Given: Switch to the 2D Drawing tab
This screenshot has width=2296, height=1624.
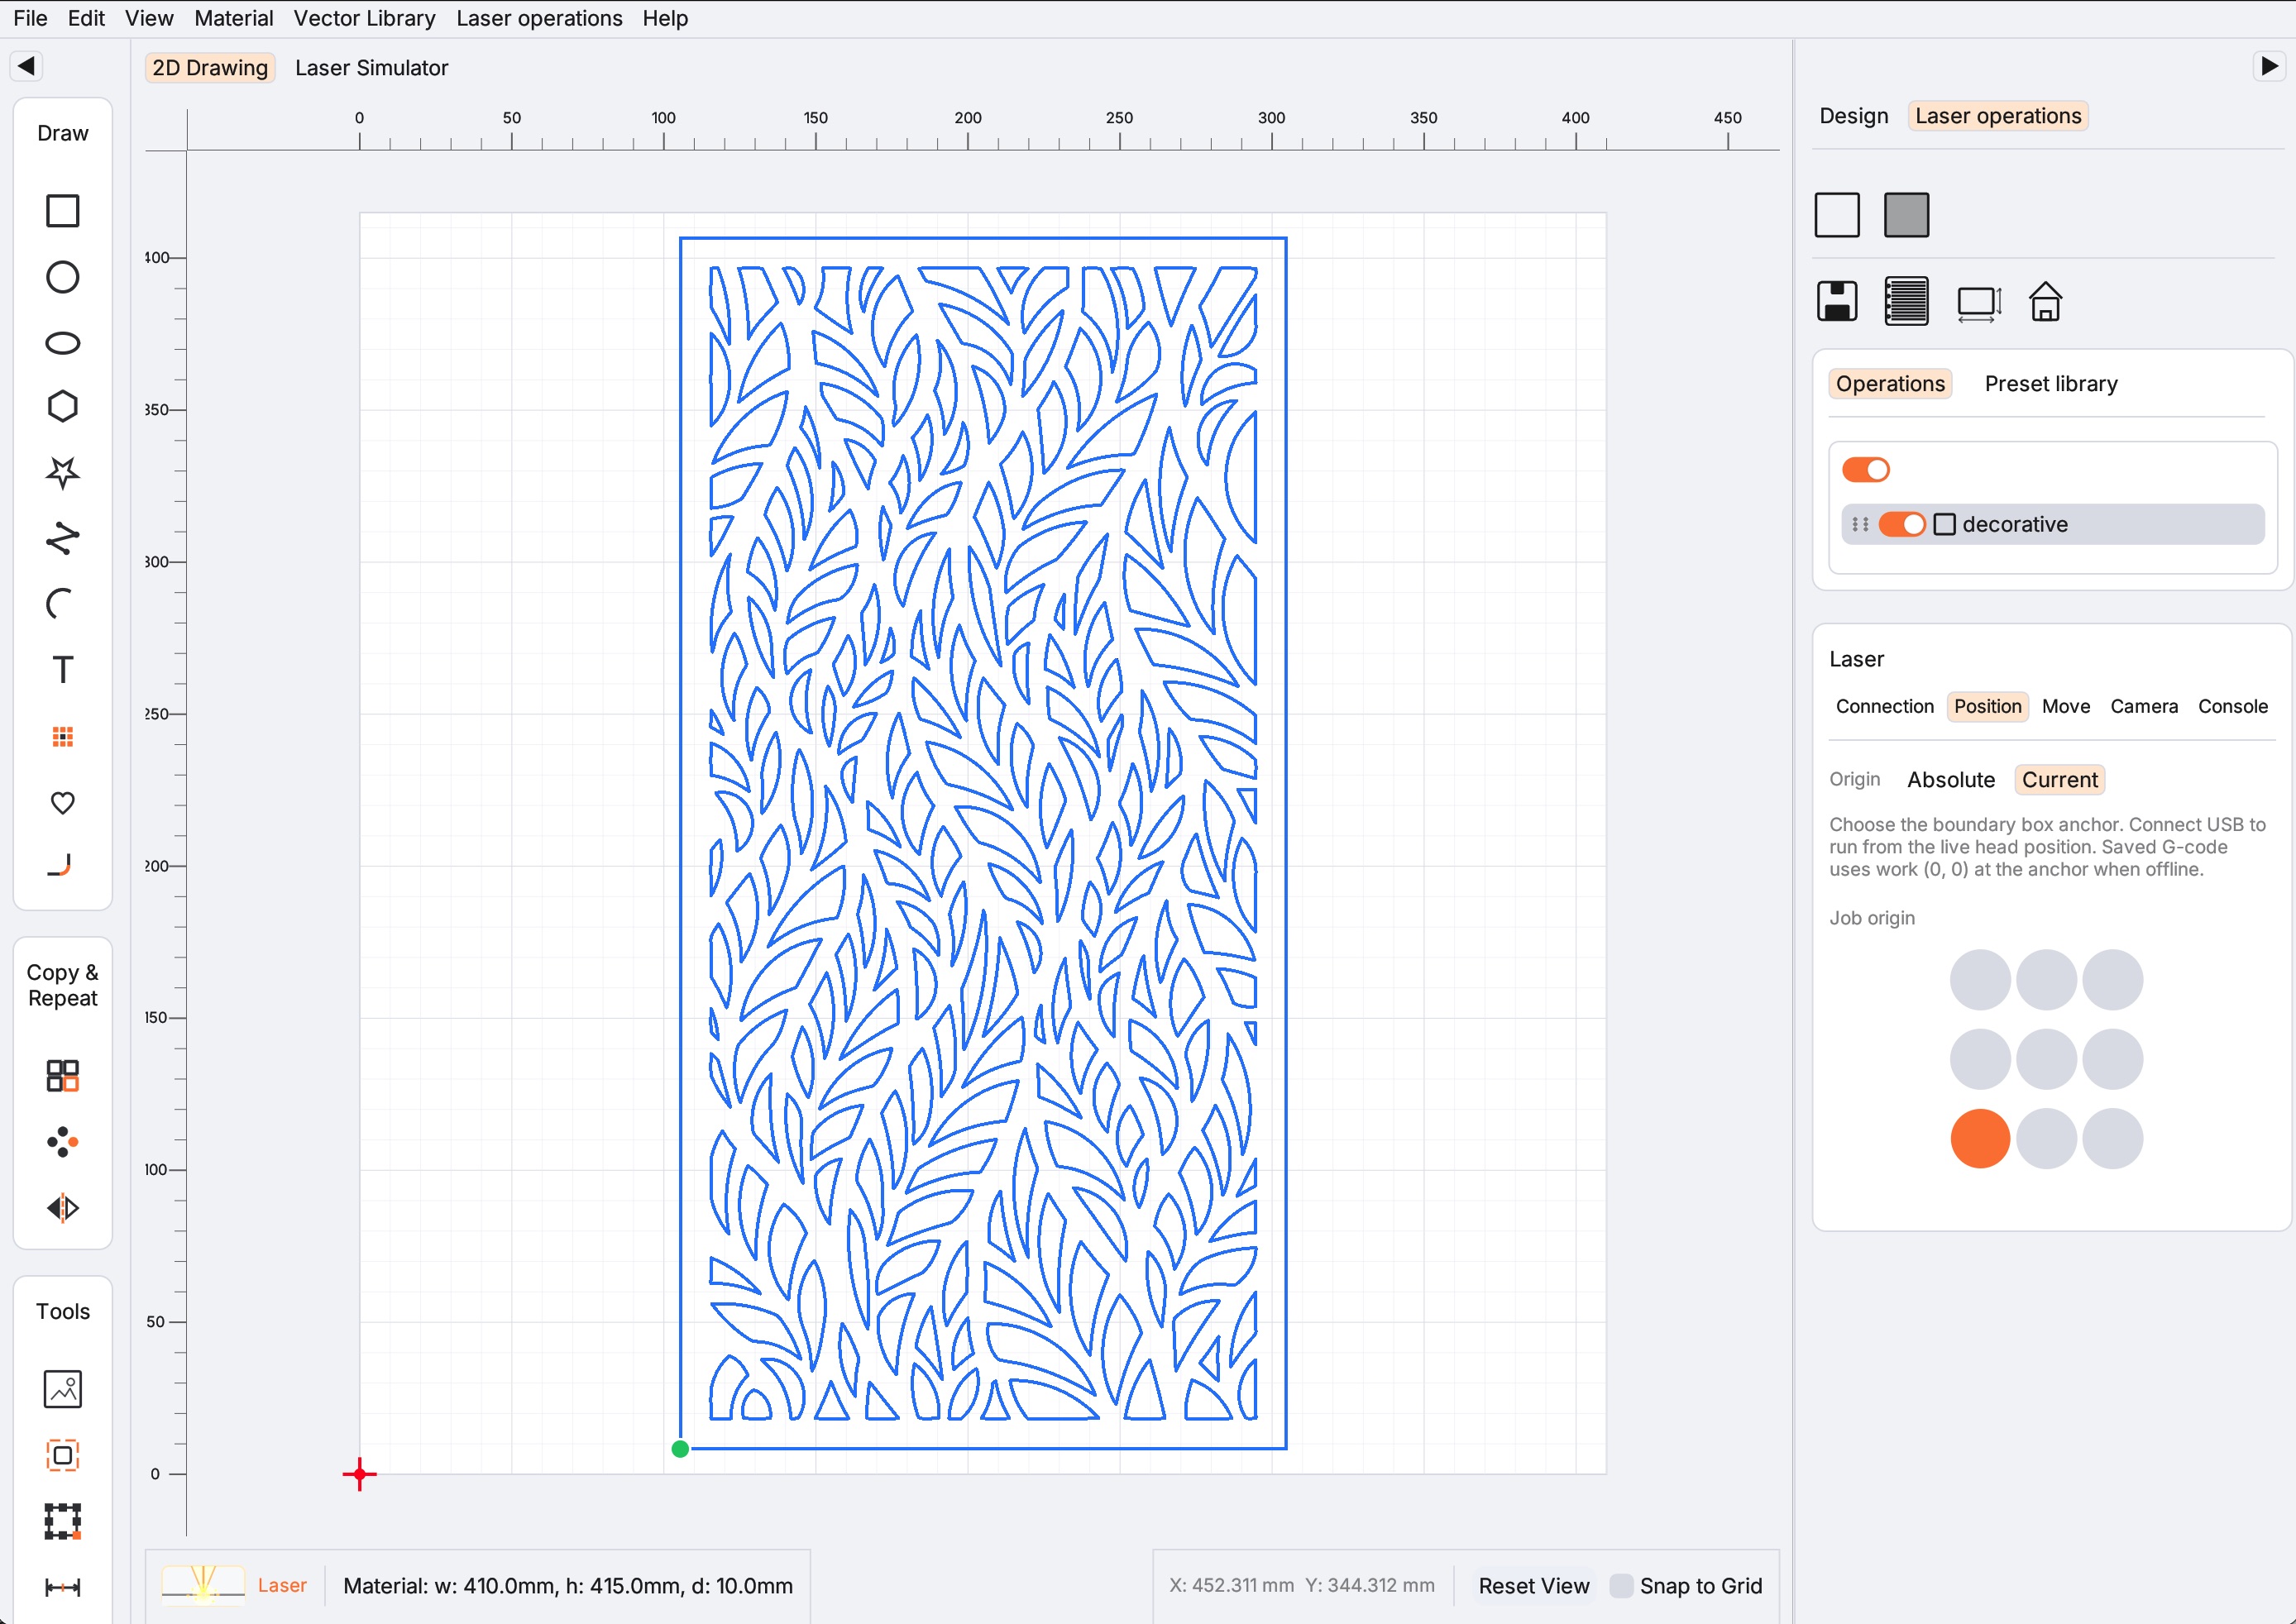Looking at the screenshot, I should tap(210, 68).
